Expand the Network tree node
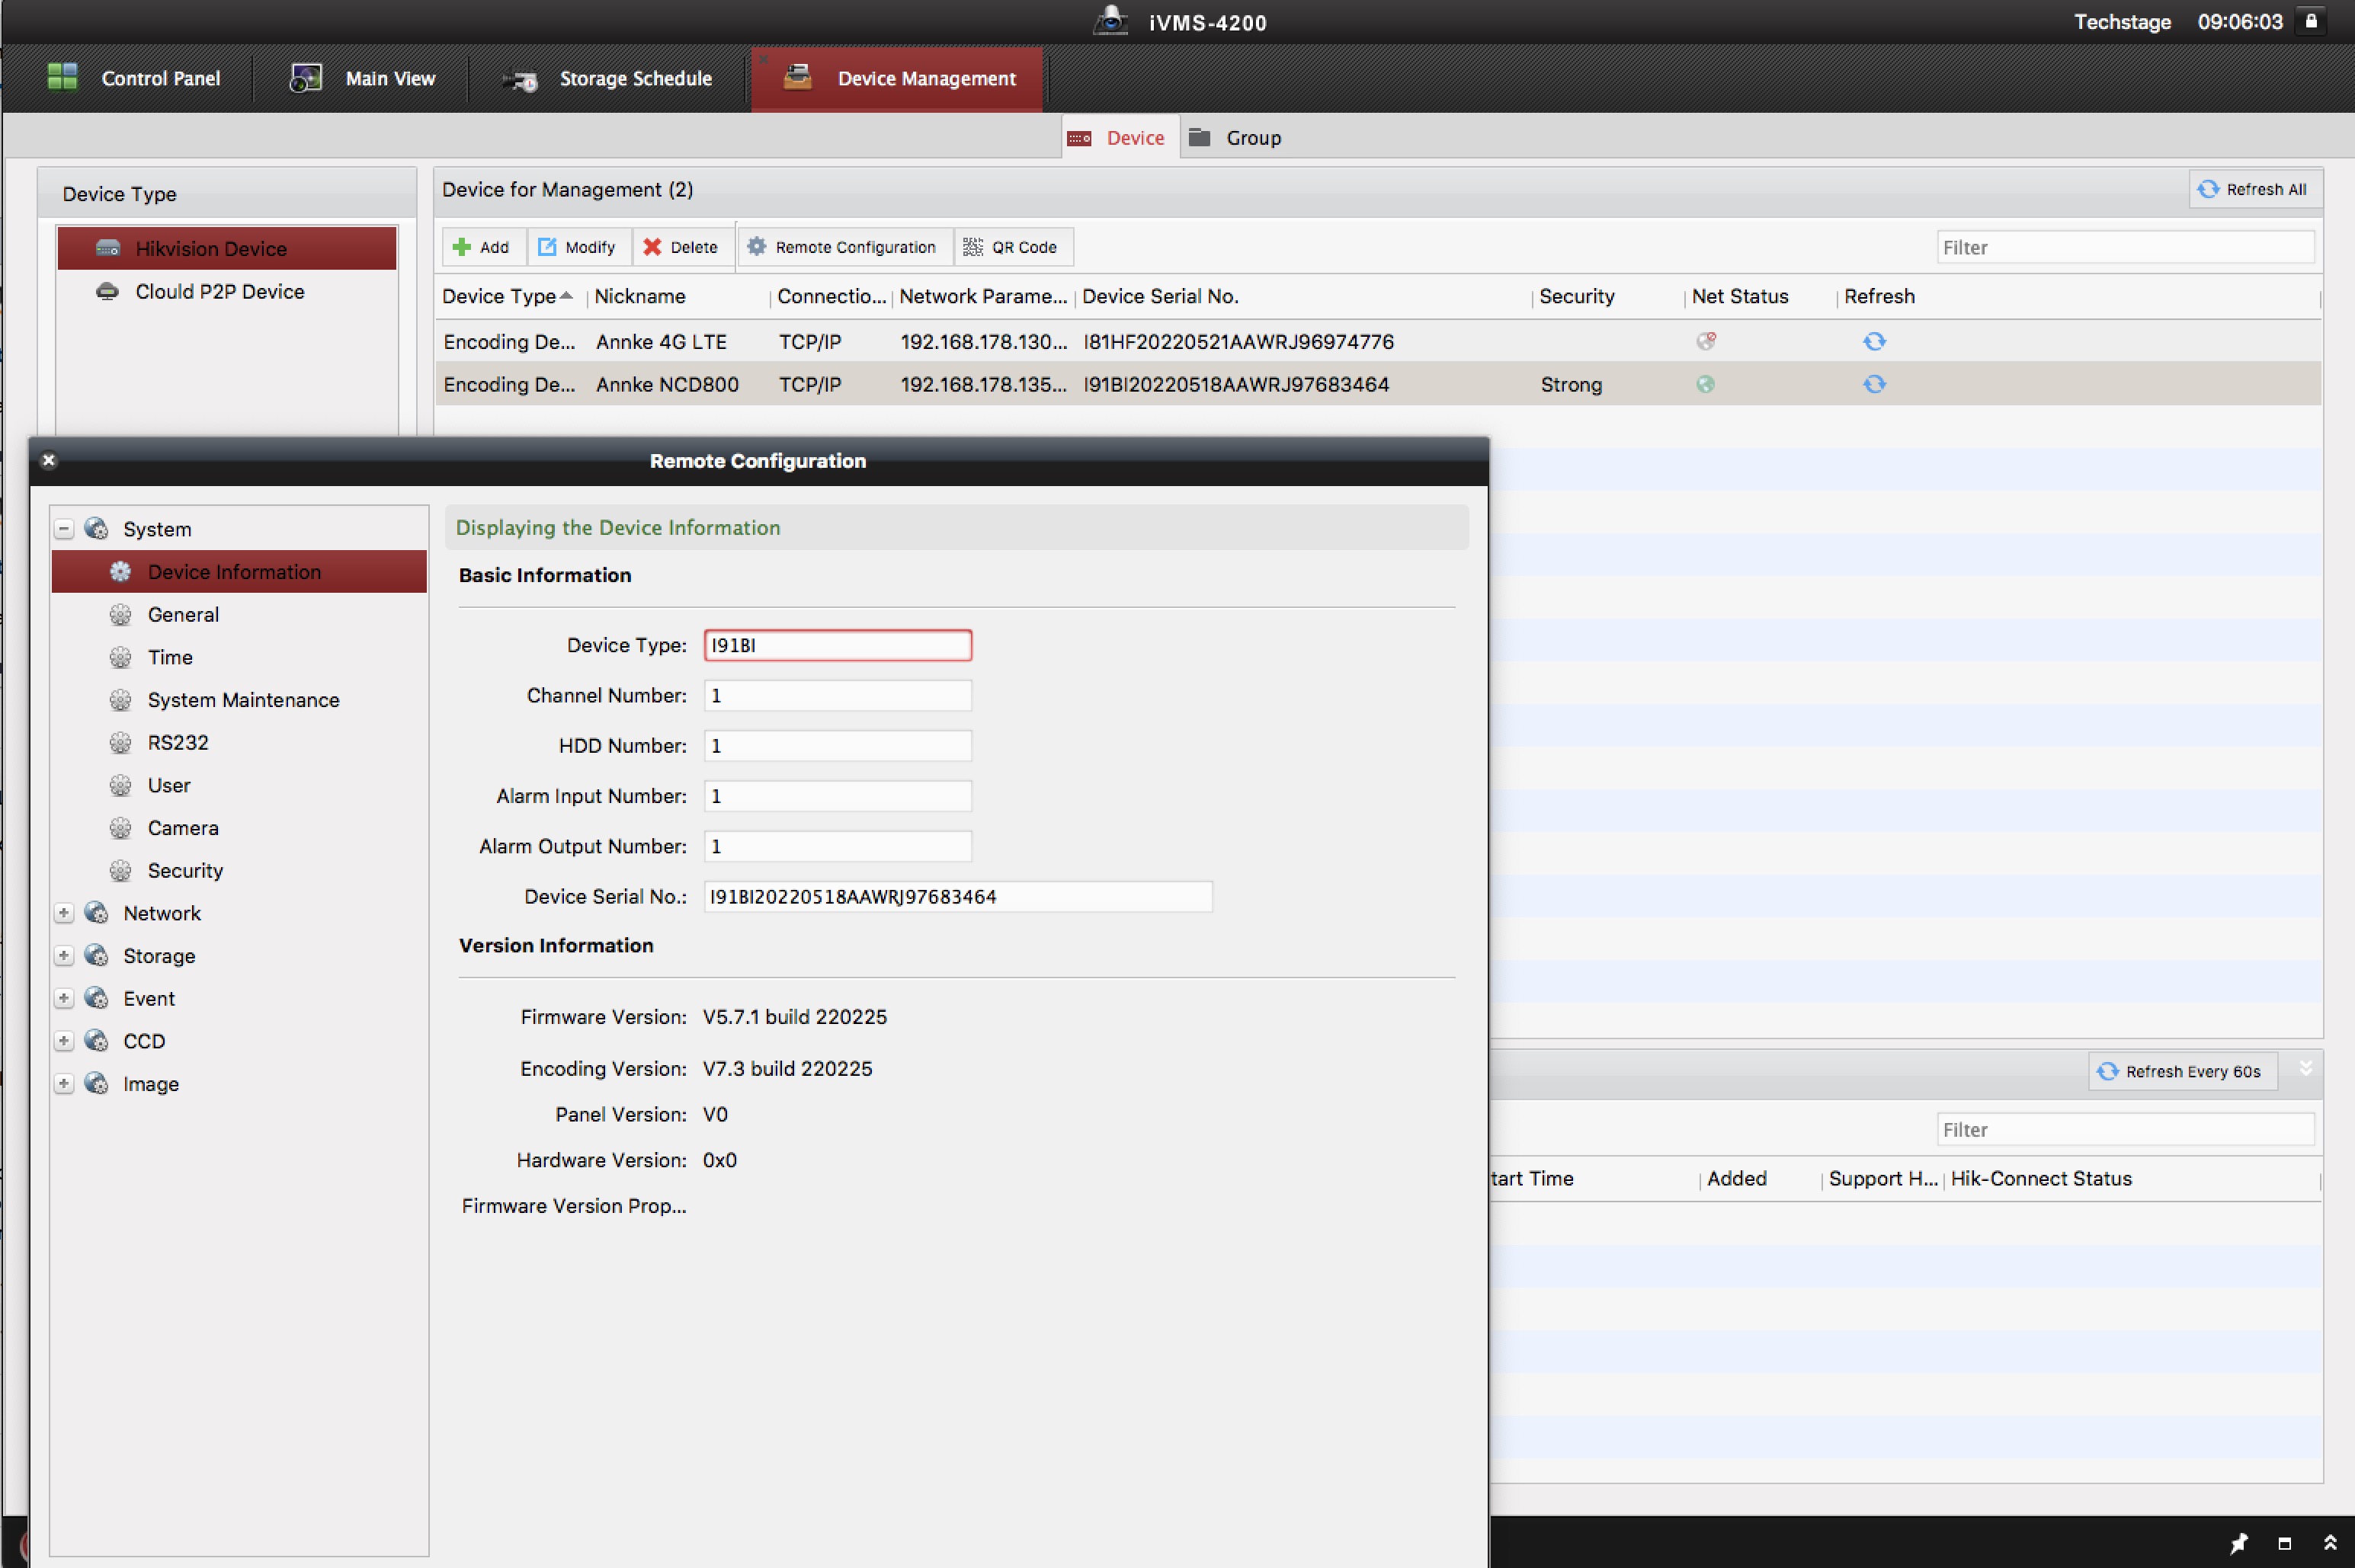Viewport: 2355px width, 1568px height. pyautogui.click(x=64, y=913)
